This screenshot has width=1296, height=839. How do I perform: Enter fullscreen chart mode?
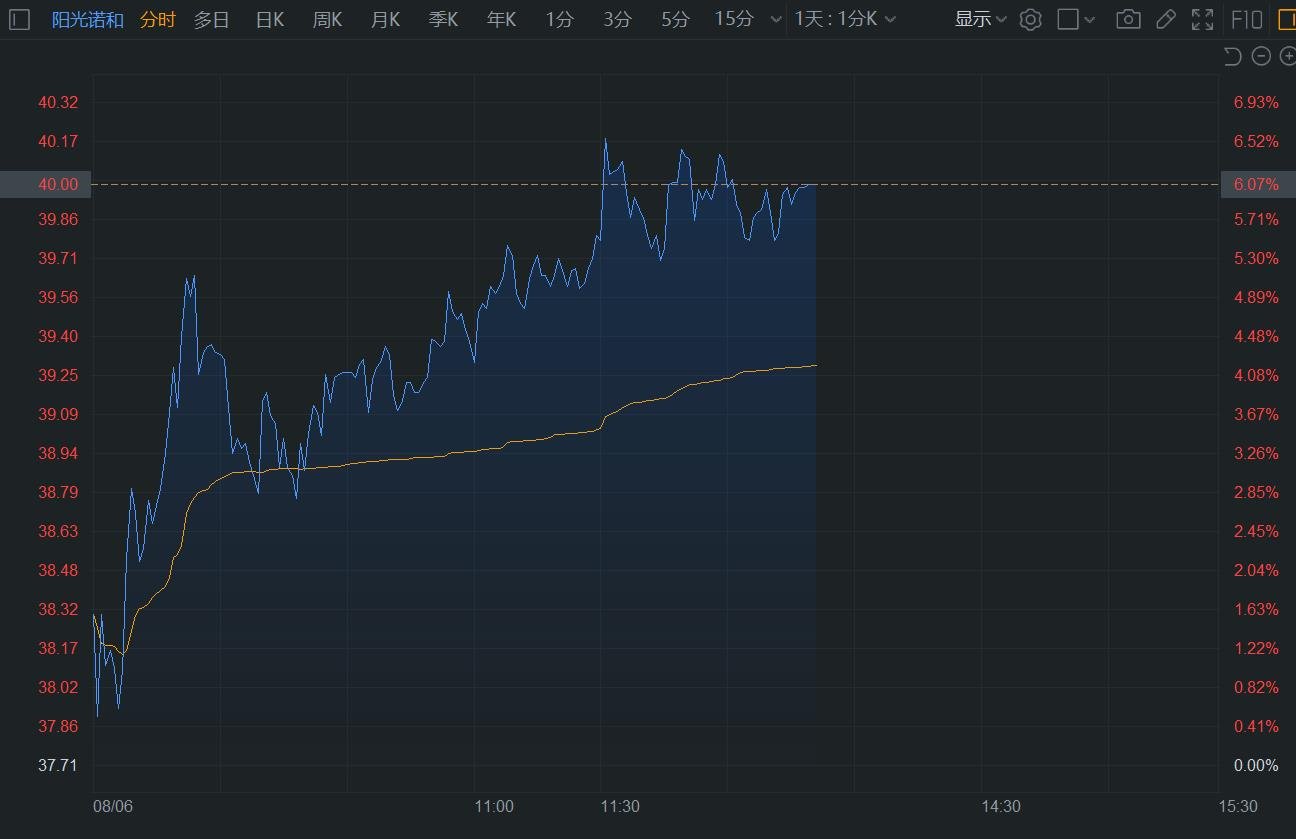coord(1202,19)
